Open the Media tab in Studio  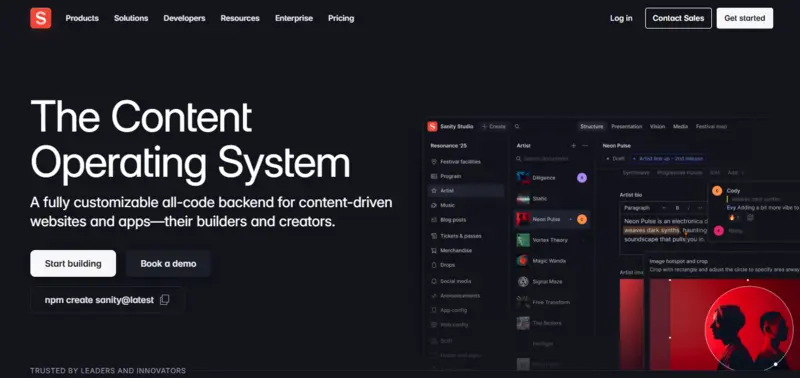(x=680, y=127)
